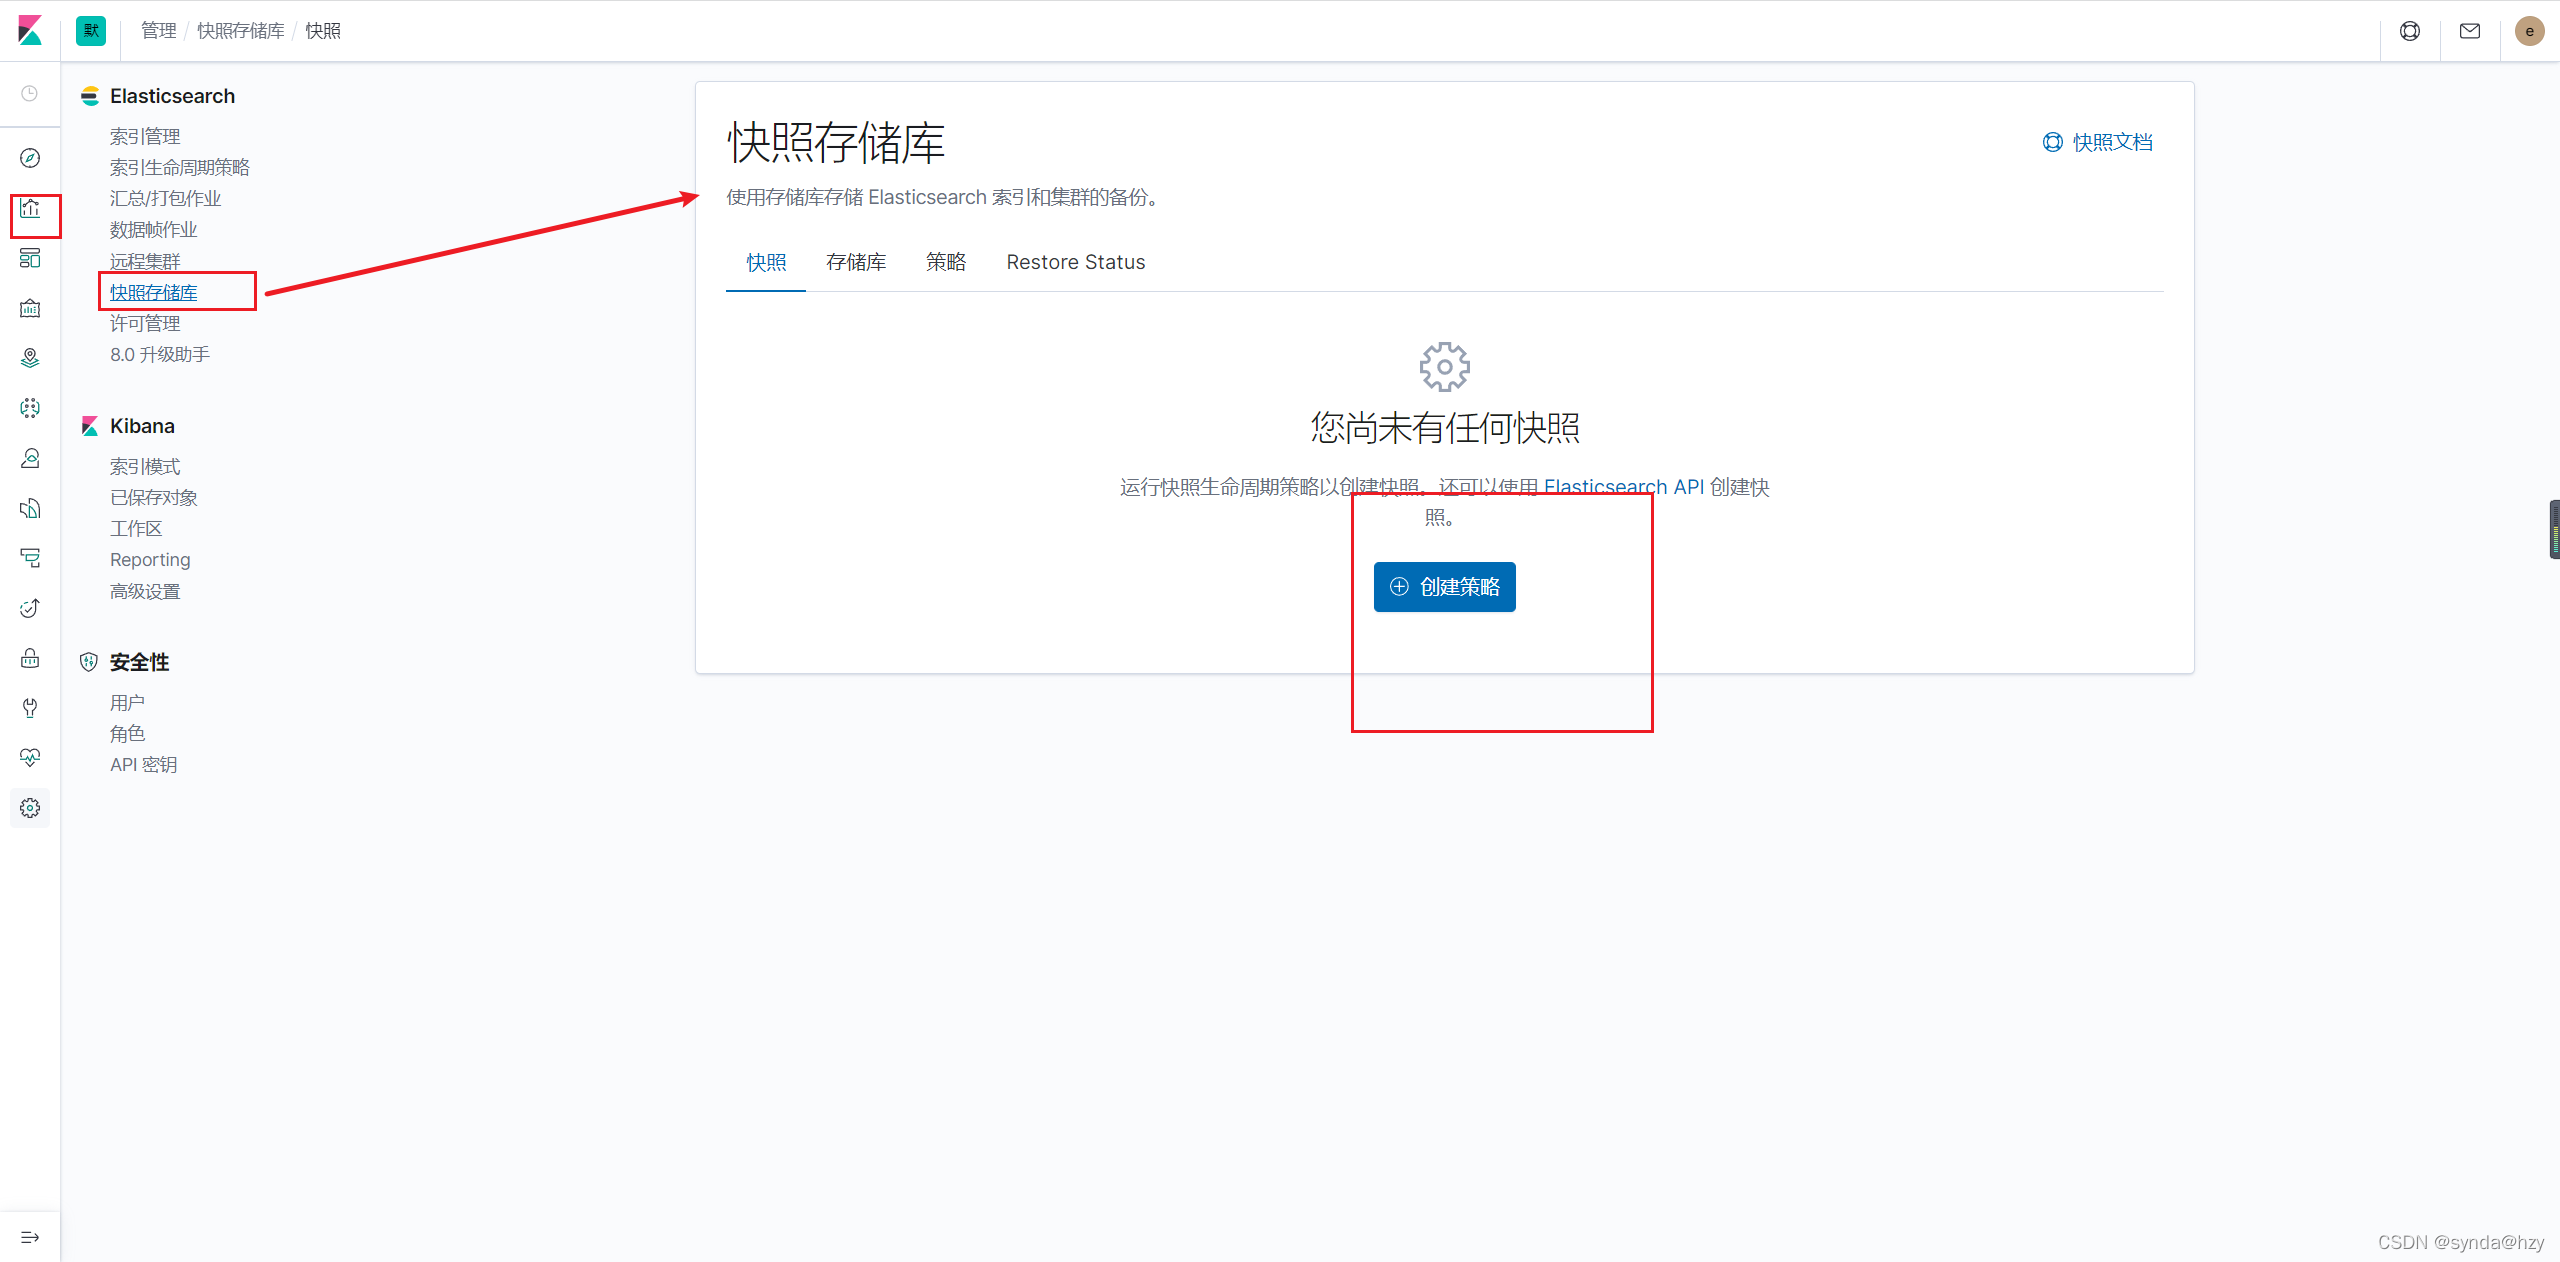Open Maps icon in sidebar

[x=30, y=358]
